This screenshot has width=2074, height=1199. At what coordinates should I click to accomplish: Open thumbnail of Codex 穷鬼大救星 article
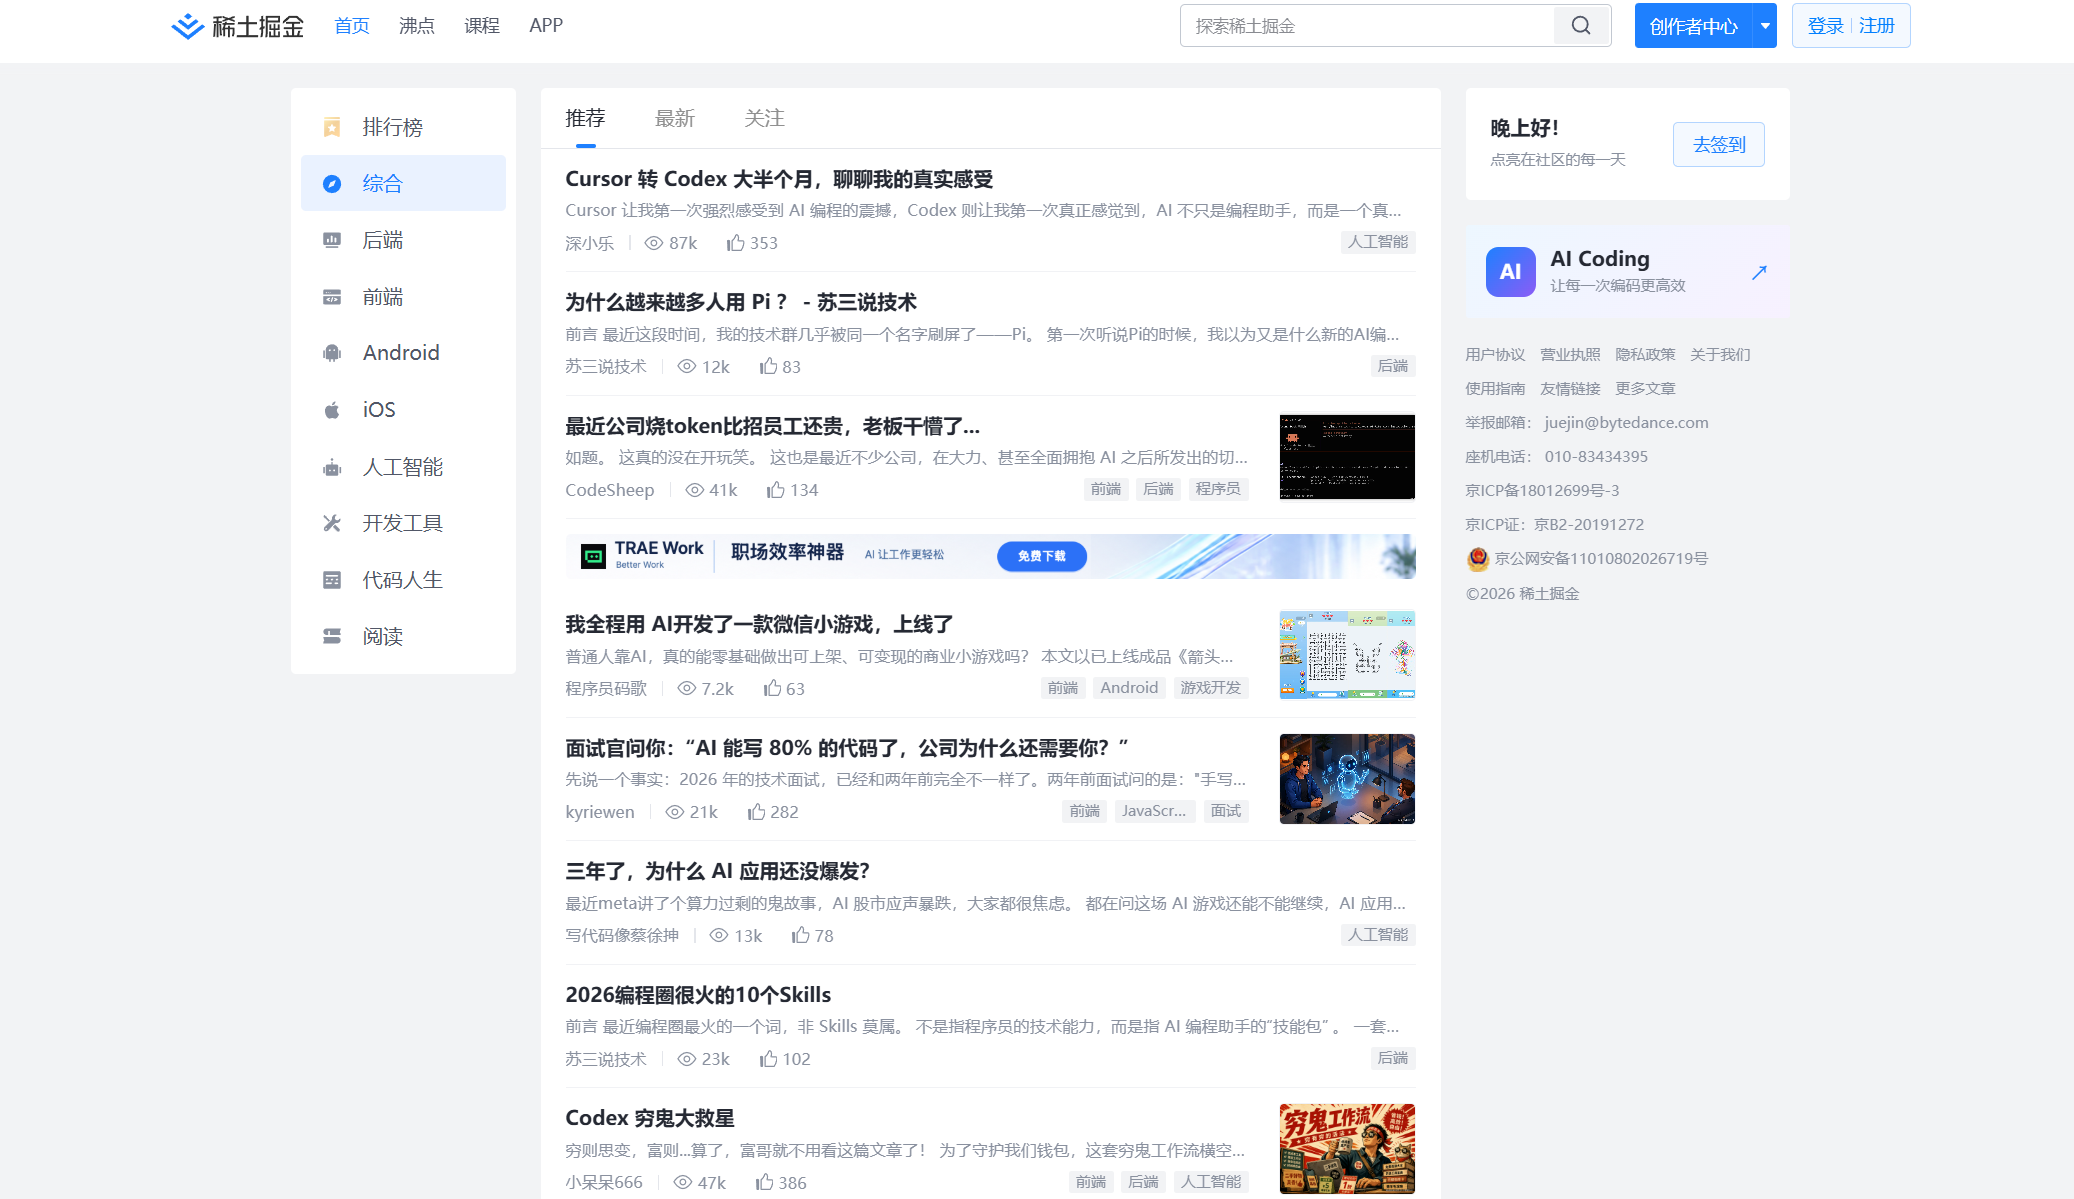(1347, 1149)
